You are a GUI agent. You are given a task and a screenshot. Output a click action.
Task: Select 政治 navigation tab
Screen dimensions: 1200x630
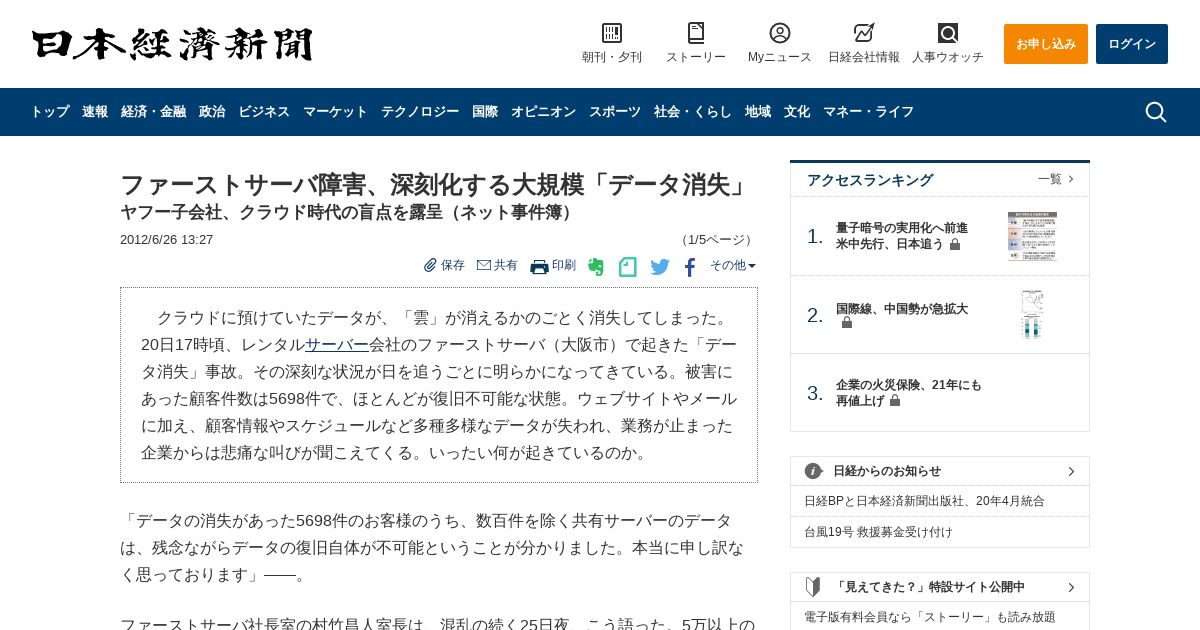point(212,112)
